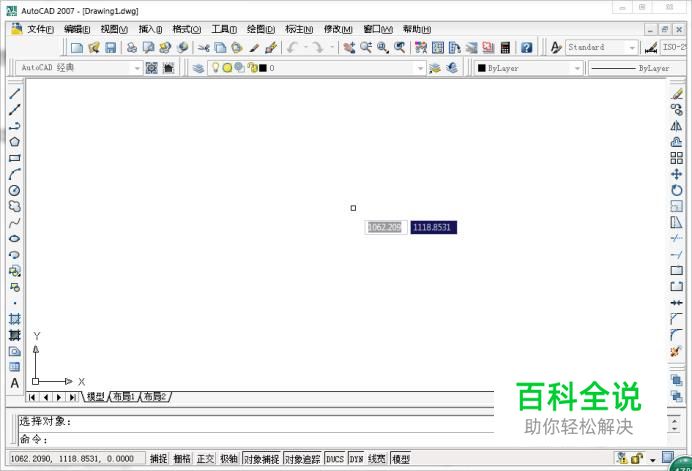
Task: Open the Layer Properties Manager icon
Action: pos(198,68)
